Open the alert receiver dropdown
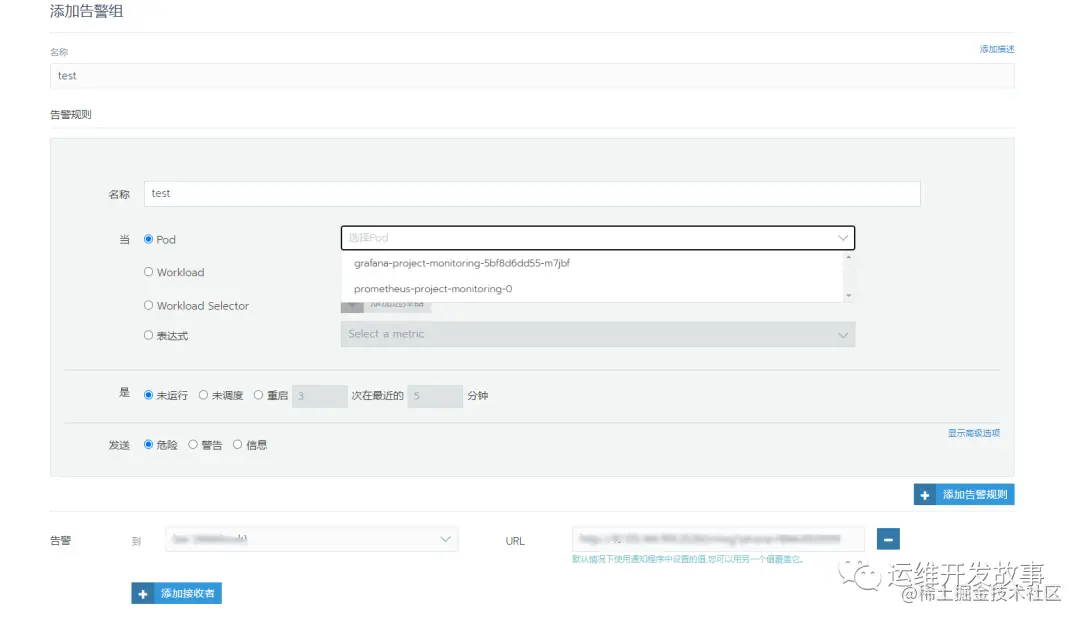This screenshot has width=1080, height=622. click(312, 539)
